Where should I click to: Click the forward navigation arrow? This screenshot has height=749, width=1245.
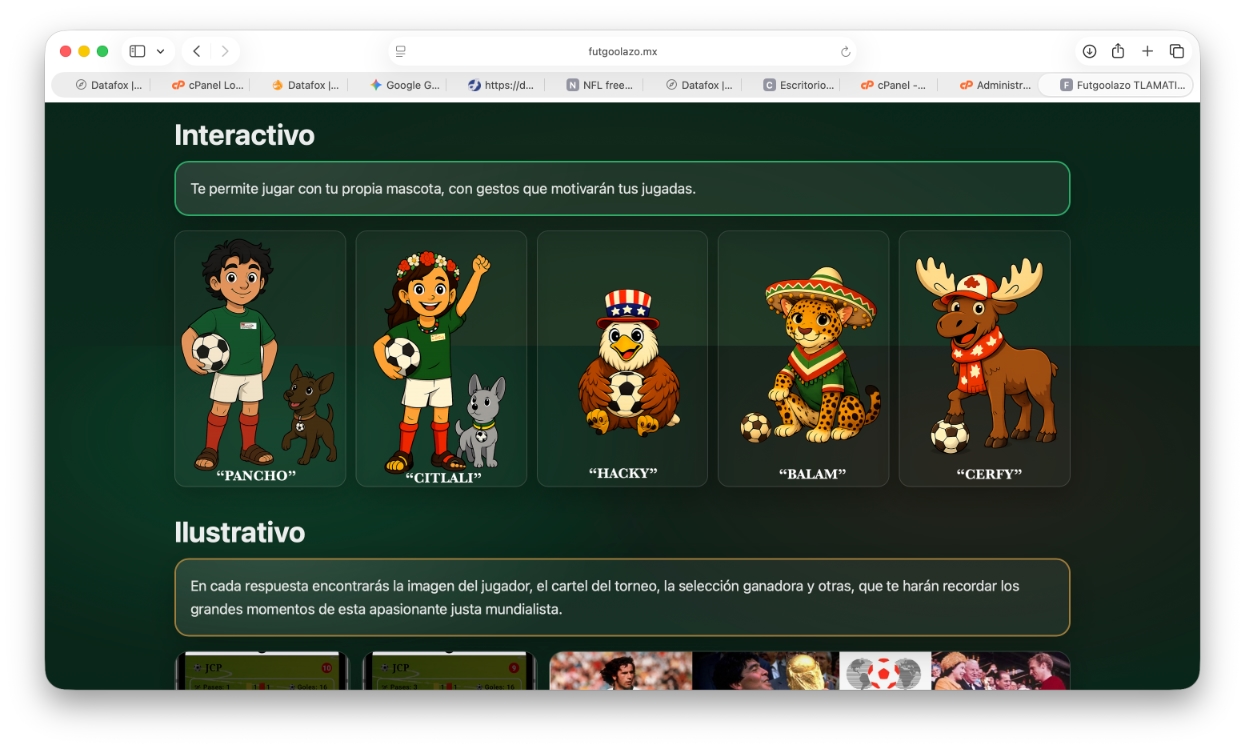click(x=224, y=51)
